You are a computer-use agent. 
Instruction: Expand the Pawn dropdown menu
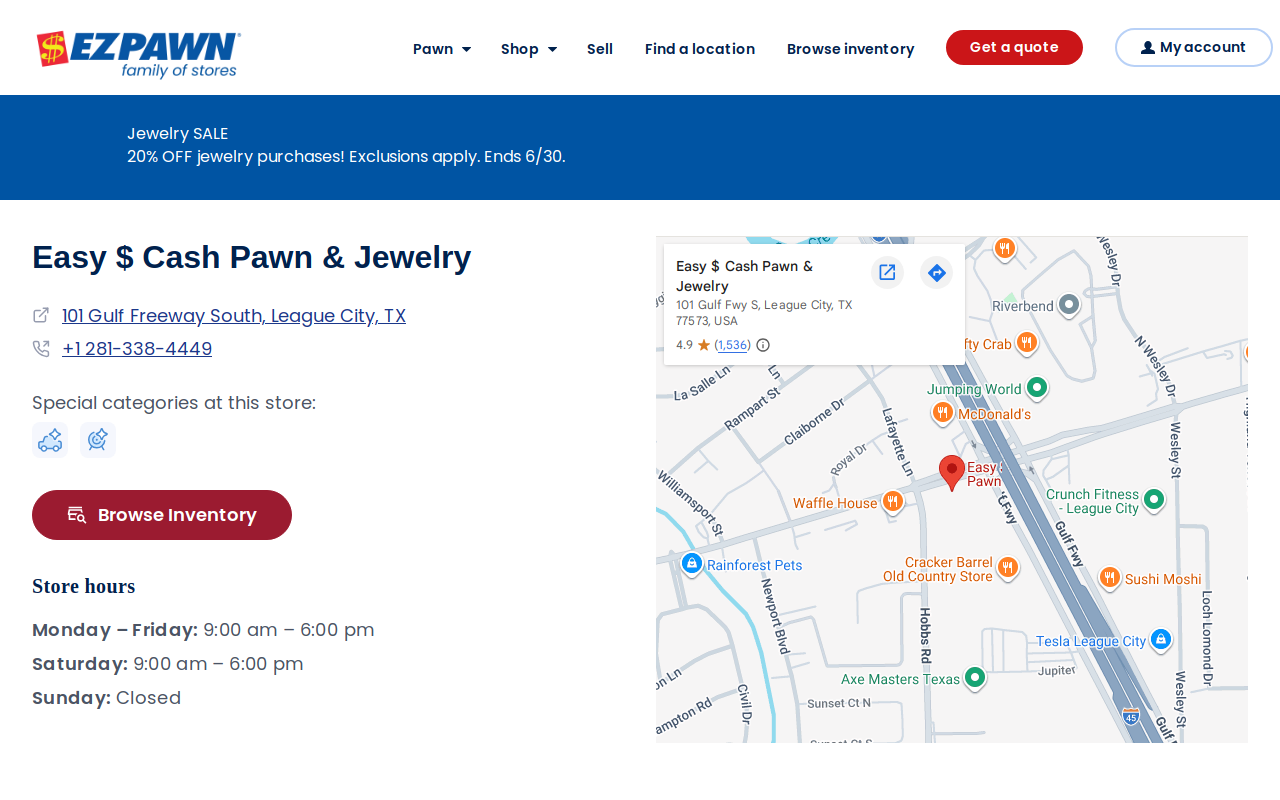[442, 49]
